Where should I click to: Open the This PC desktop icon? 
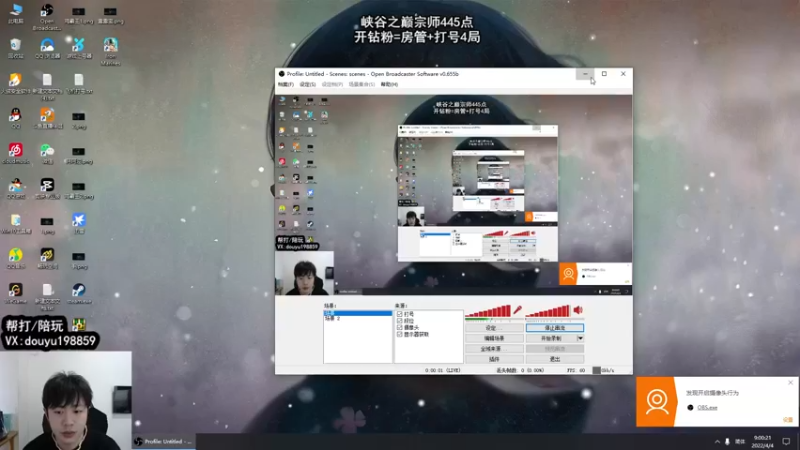(x=15, y=13)
